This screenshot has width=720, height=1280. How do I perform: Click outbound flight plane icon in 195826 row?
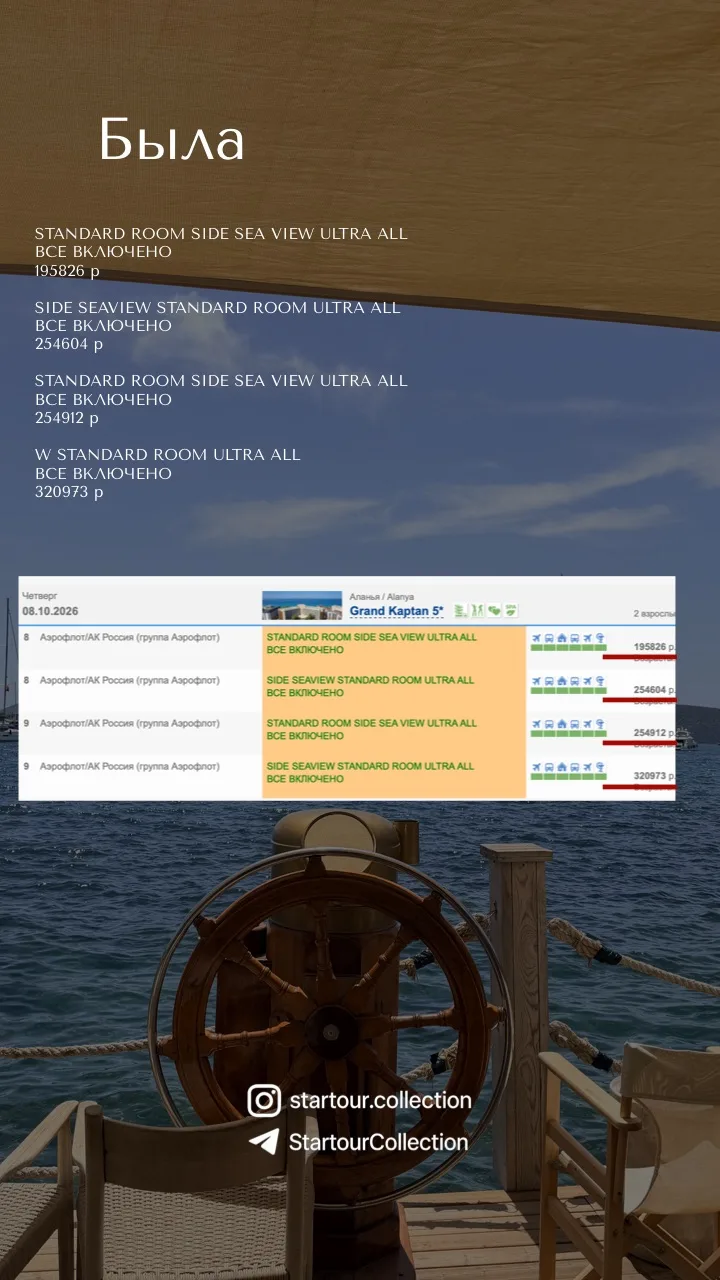536,638
